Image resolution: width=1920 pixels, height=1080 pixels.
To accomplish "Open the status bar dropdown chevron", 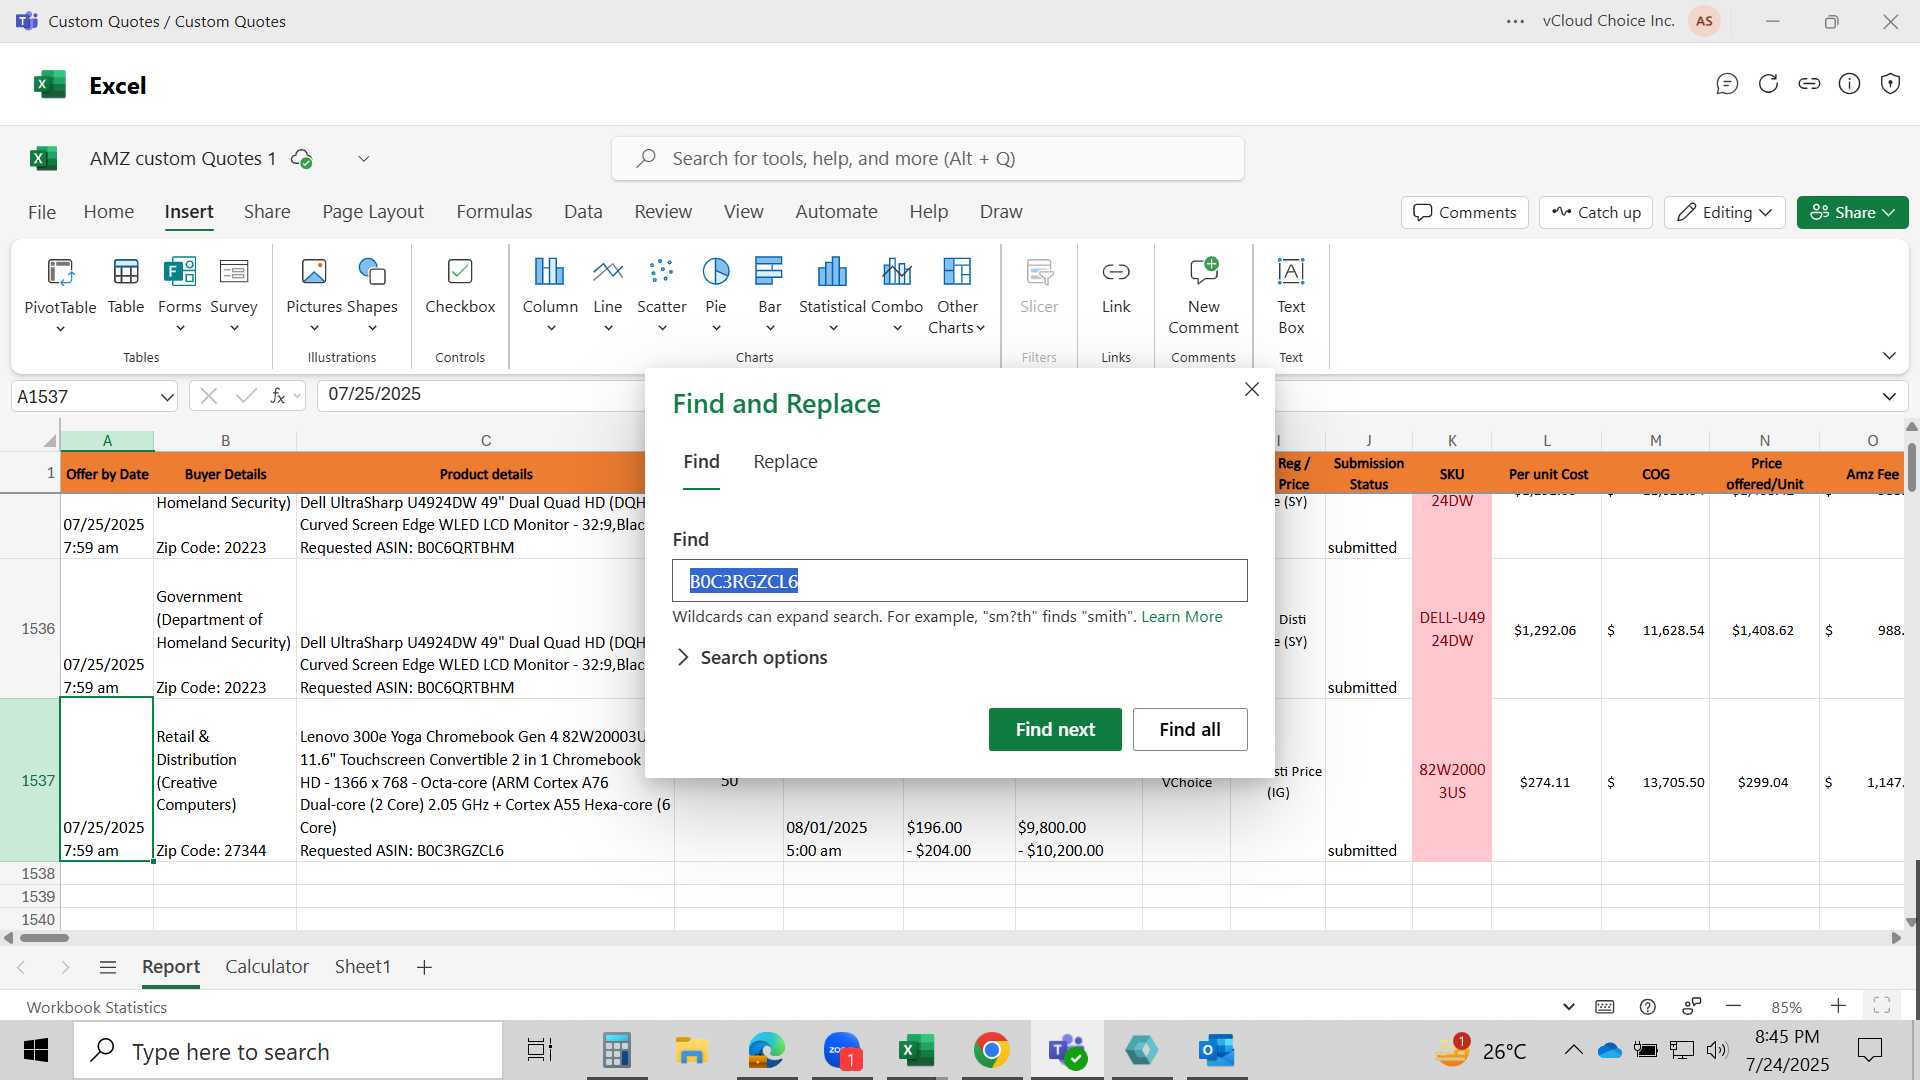I will (1568, 1007).
